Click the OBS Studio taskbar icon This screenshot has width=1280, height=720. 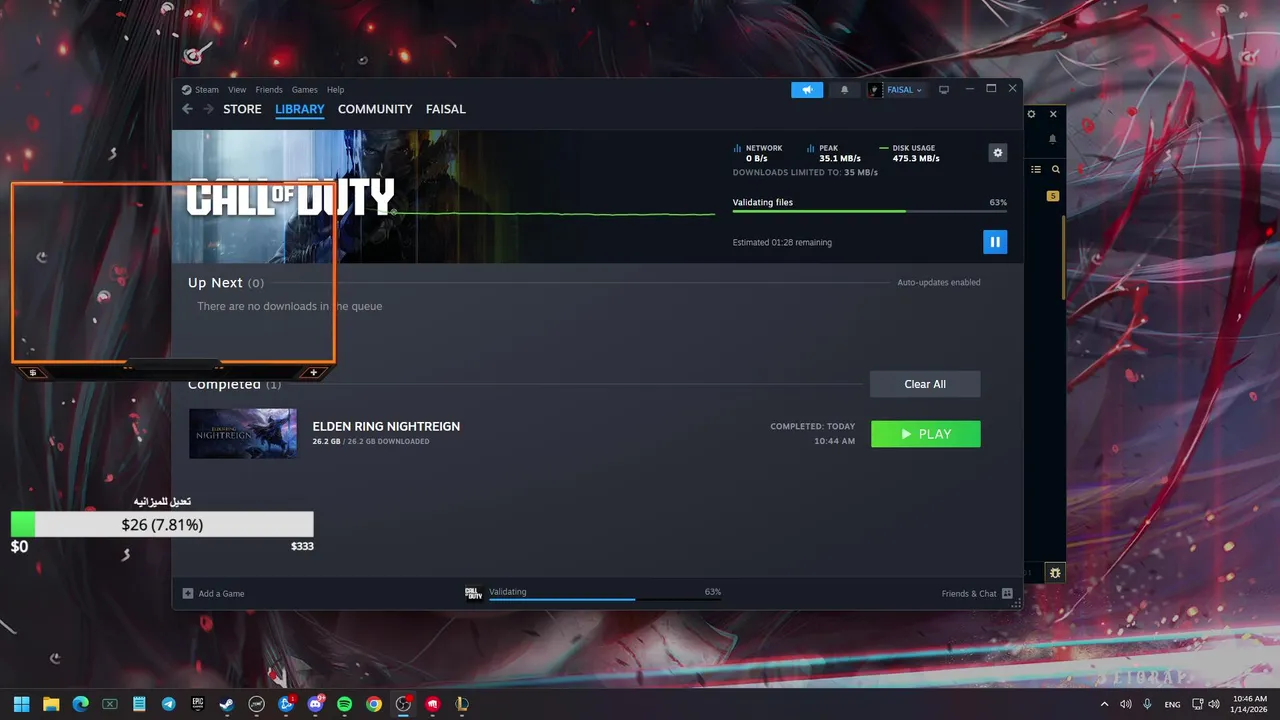[403, 704]
